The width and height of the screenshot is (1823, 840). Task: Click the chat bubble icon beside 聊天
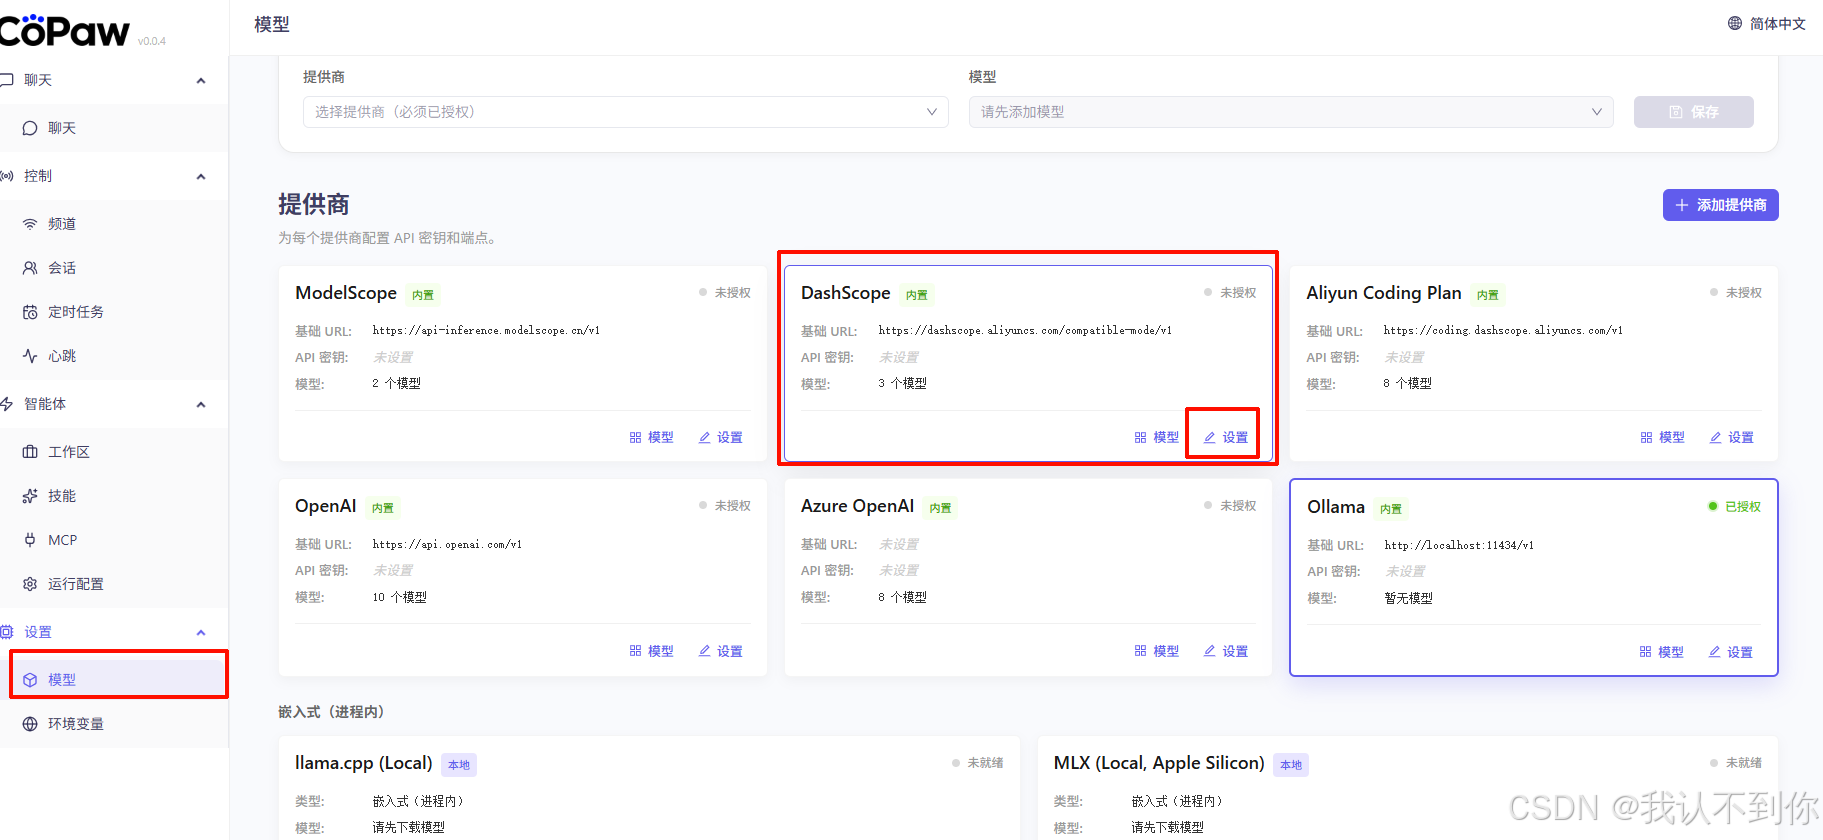(30, 128)
